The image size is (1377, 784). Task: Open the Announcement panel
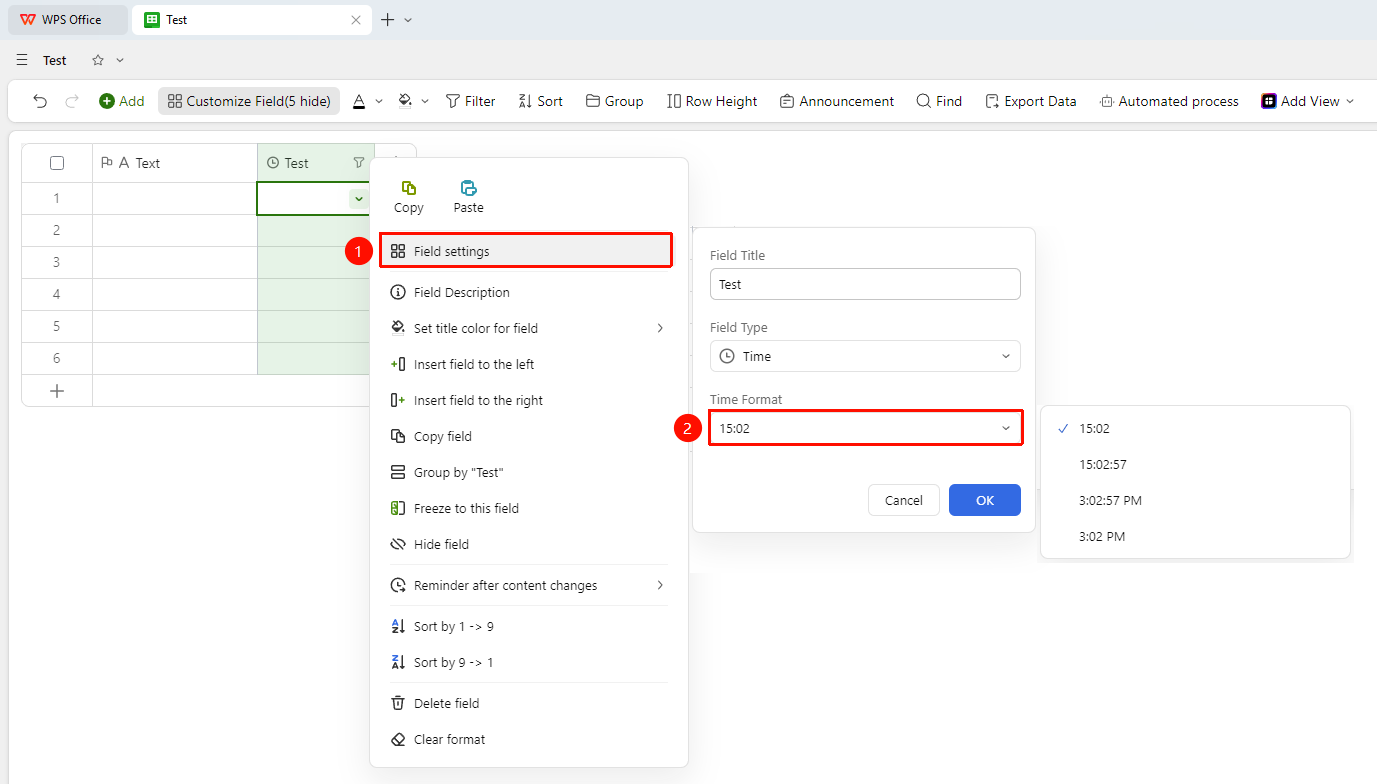click(x=837, y=101)
